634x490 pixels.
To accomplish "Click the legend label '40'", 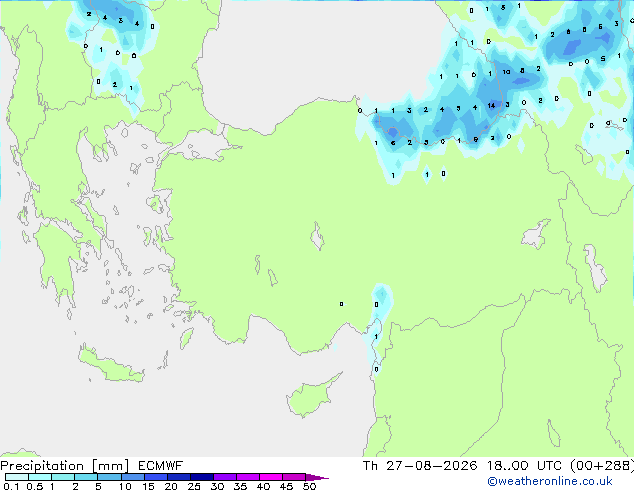I will (263, 486).
